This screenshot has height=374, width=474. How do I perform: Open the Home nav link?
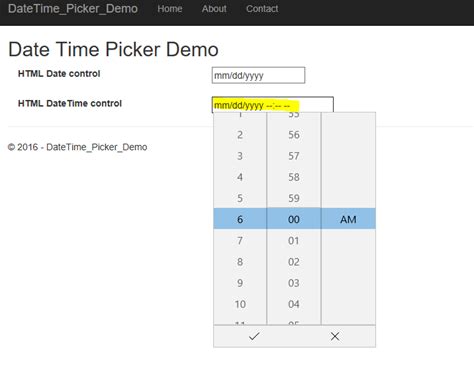170,9
